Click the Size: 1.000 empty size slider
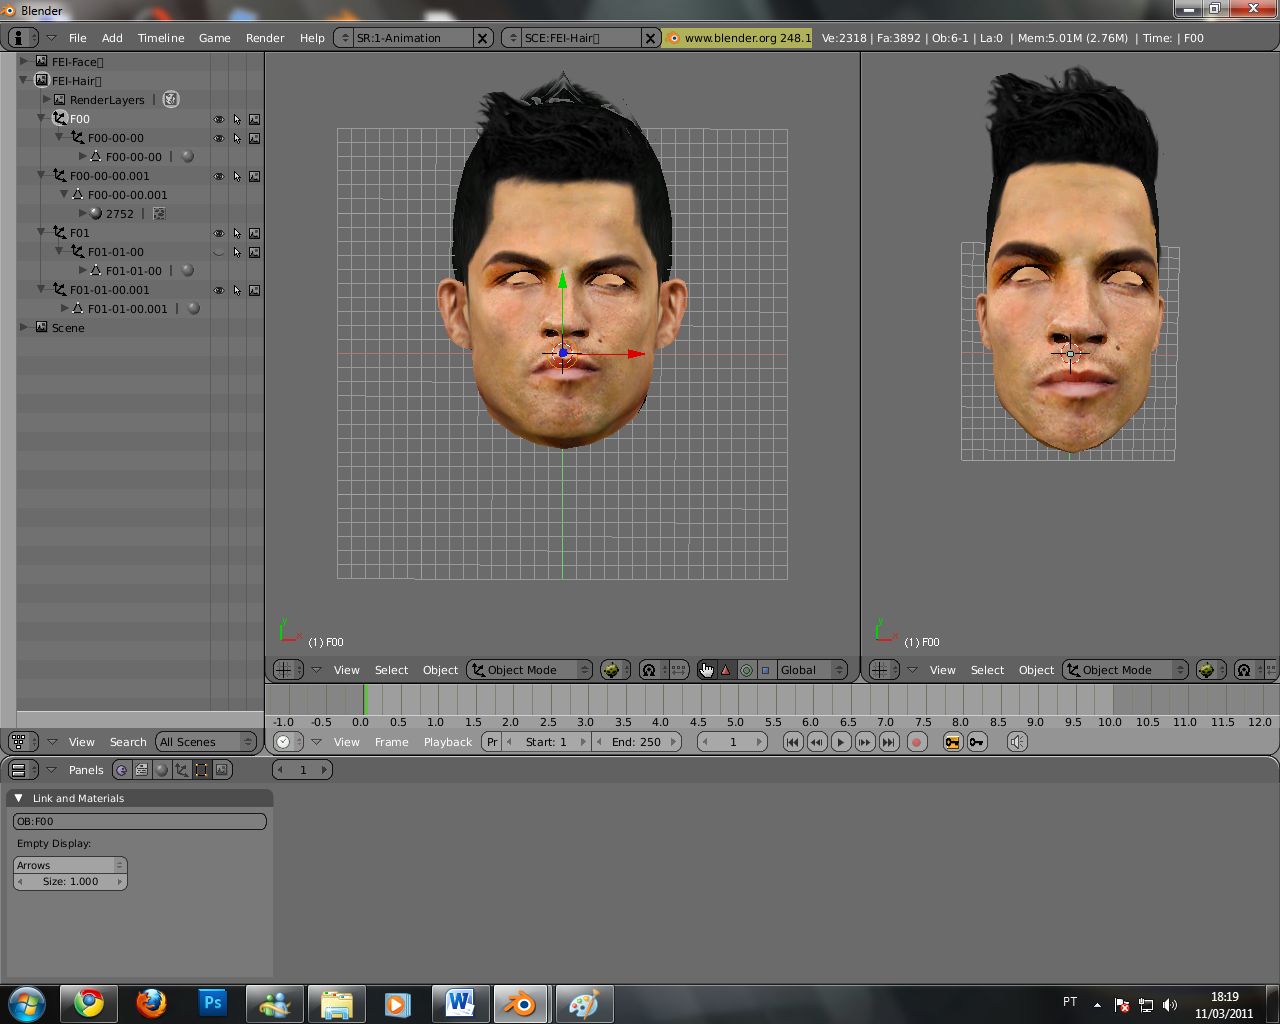This screenshot has width=1280, height=1024. pos(70,882)
